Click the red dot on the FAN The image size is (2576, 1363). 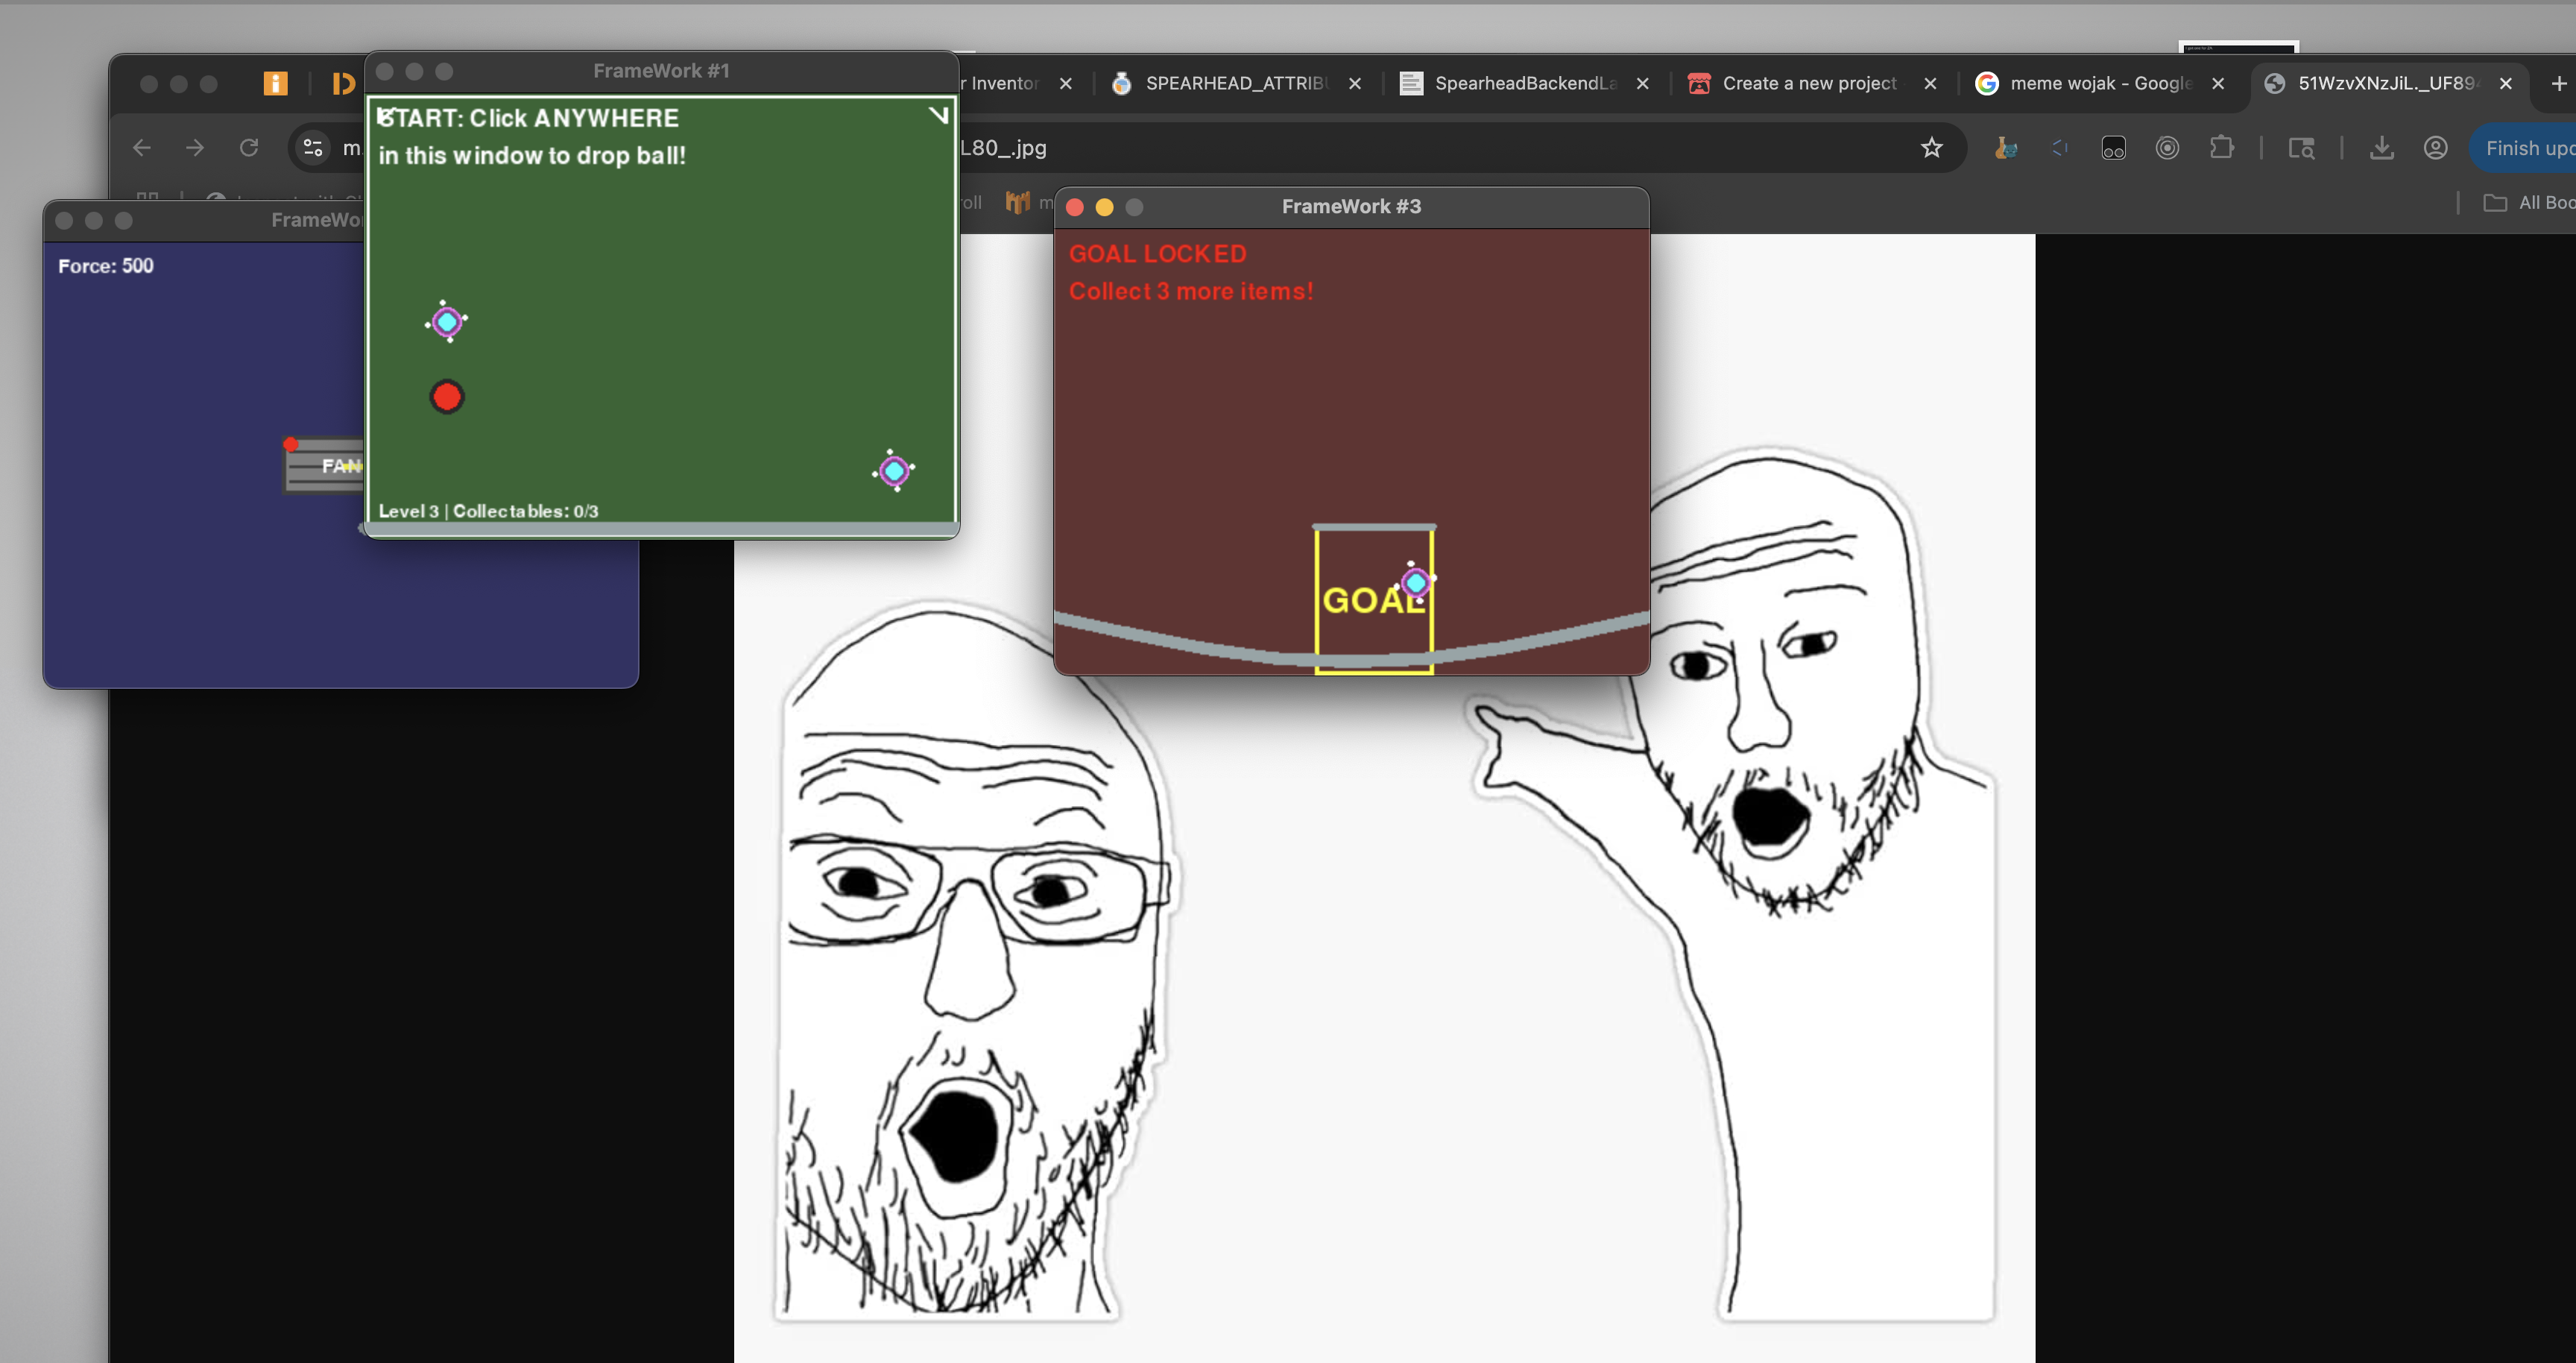pyautogui.click(x=290, y=444)
